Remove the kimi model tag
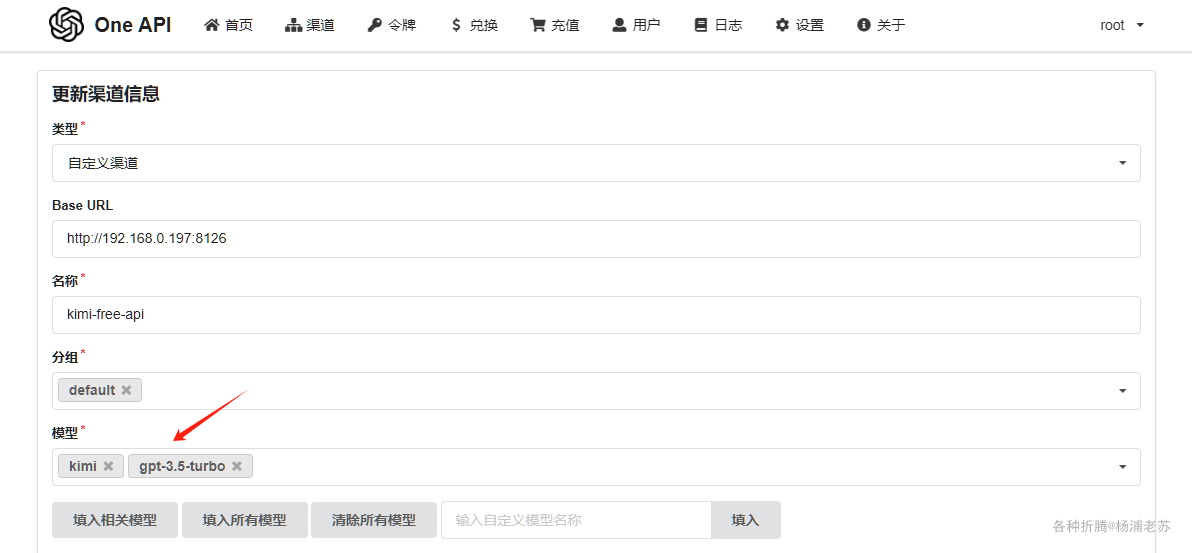Image resolution: width=1192 pixels, height=553 pixels. (108, 466)
